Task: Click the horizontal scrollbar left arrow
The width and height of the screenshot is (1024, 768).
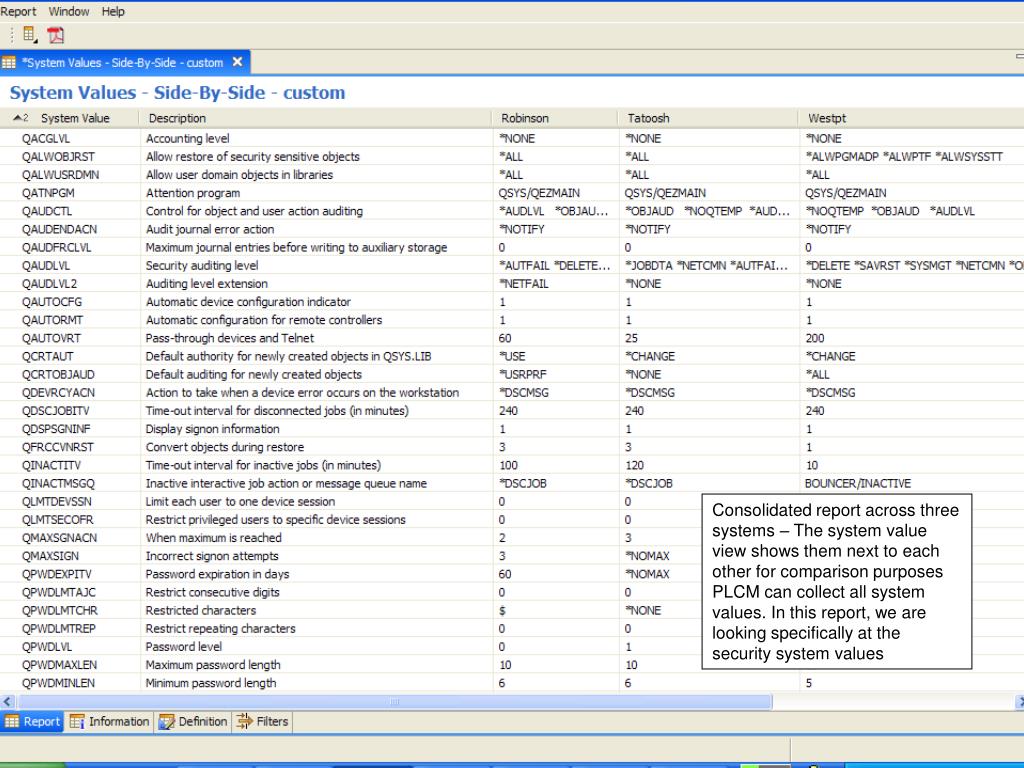Action: (x=7, y=702)
